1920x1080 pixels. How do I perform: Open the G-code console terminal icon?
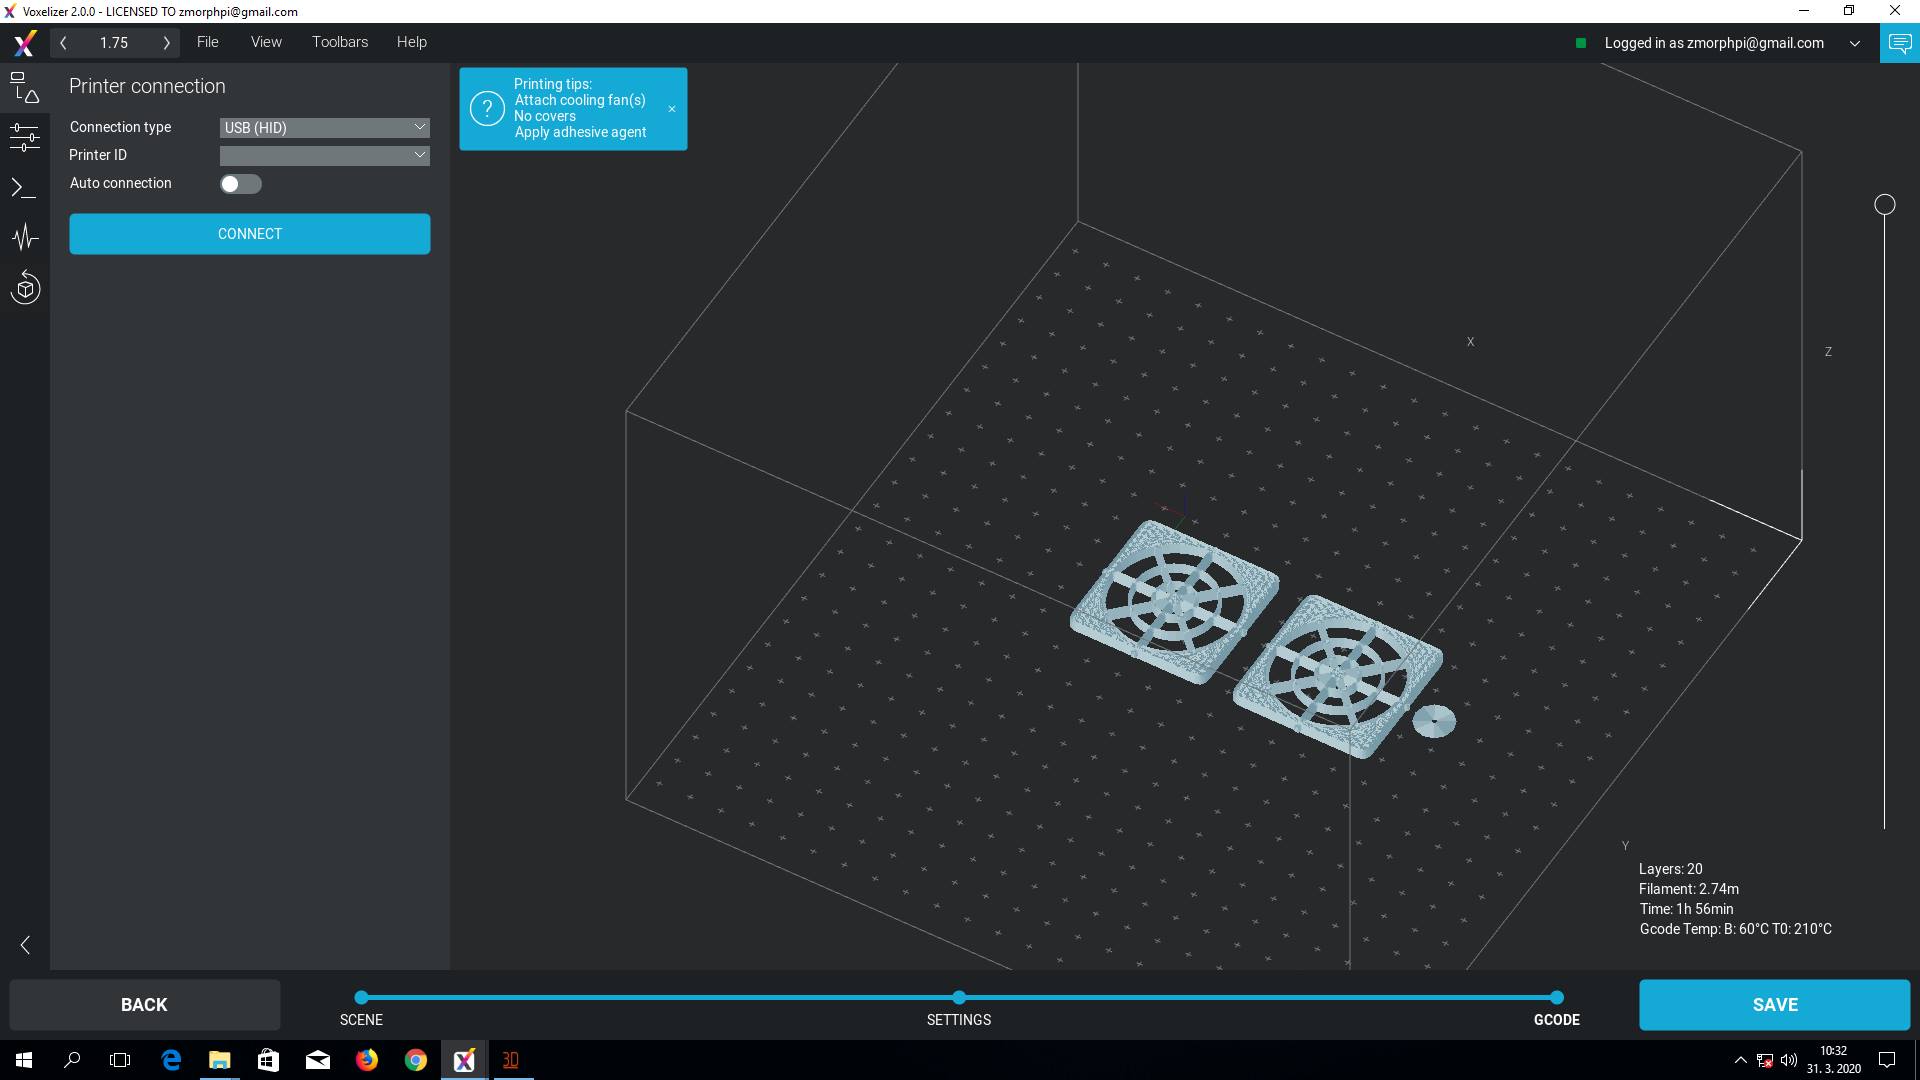(x=25, y=188)
